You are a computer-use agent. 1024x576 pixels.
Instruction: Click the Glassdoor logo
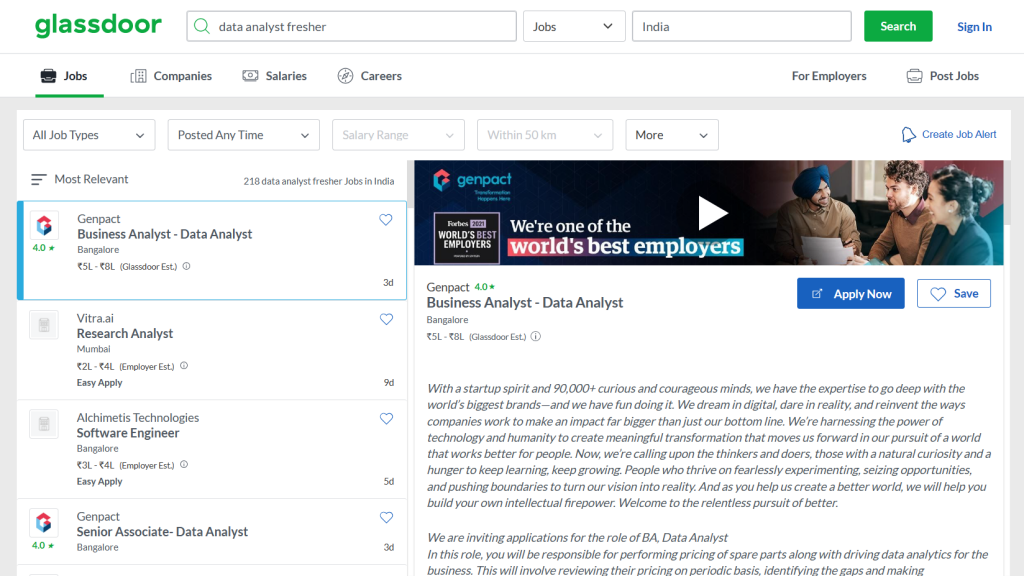98,25
